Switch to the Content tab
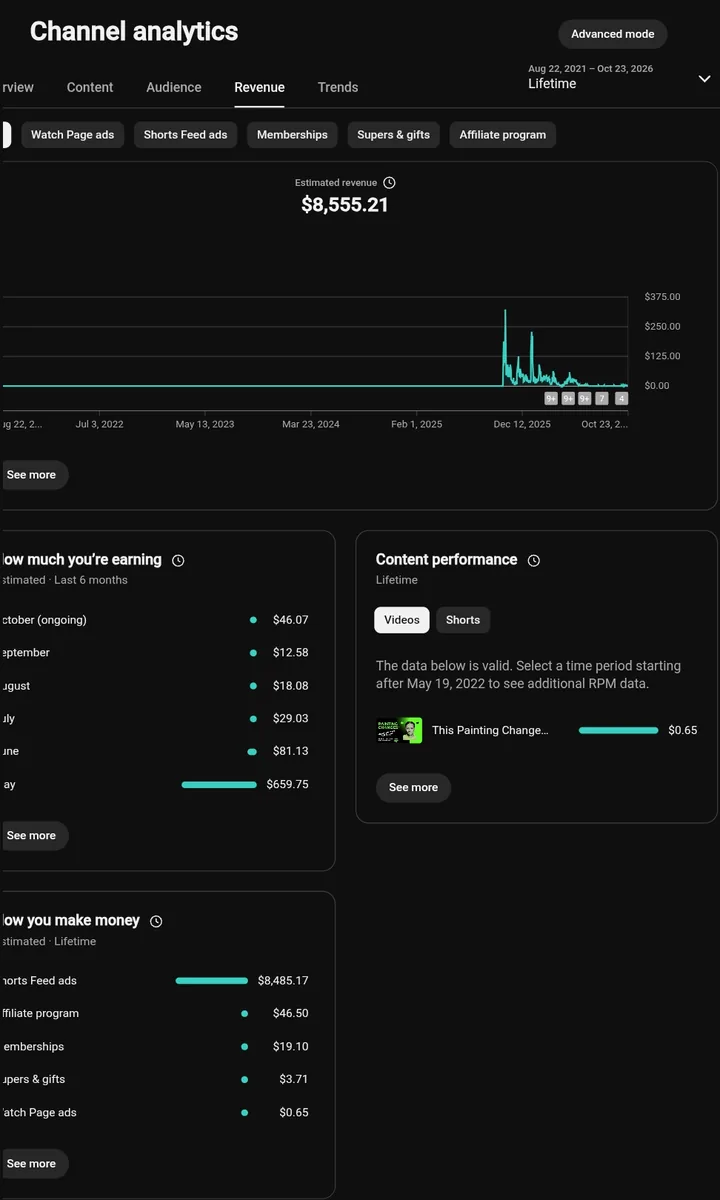 [90, 87]
